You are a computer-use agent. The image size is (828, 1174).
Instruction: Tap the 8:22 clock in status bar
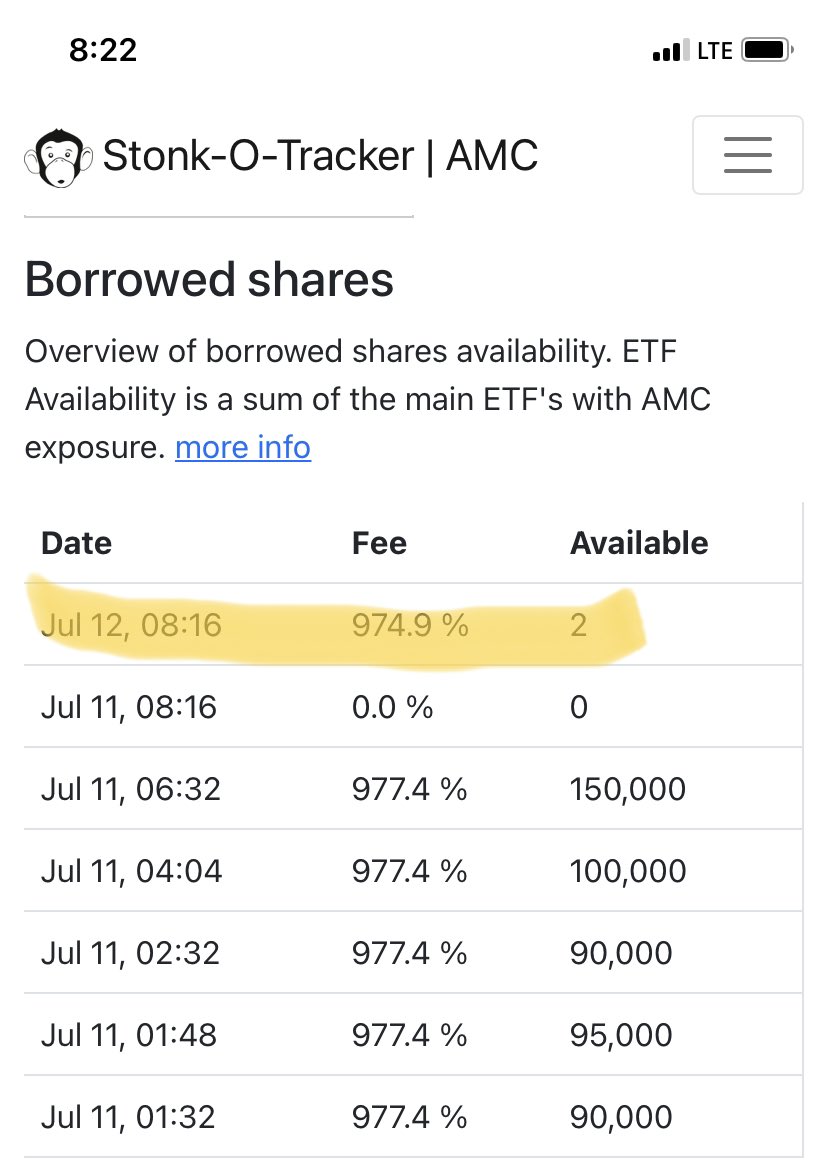point(103,50)
